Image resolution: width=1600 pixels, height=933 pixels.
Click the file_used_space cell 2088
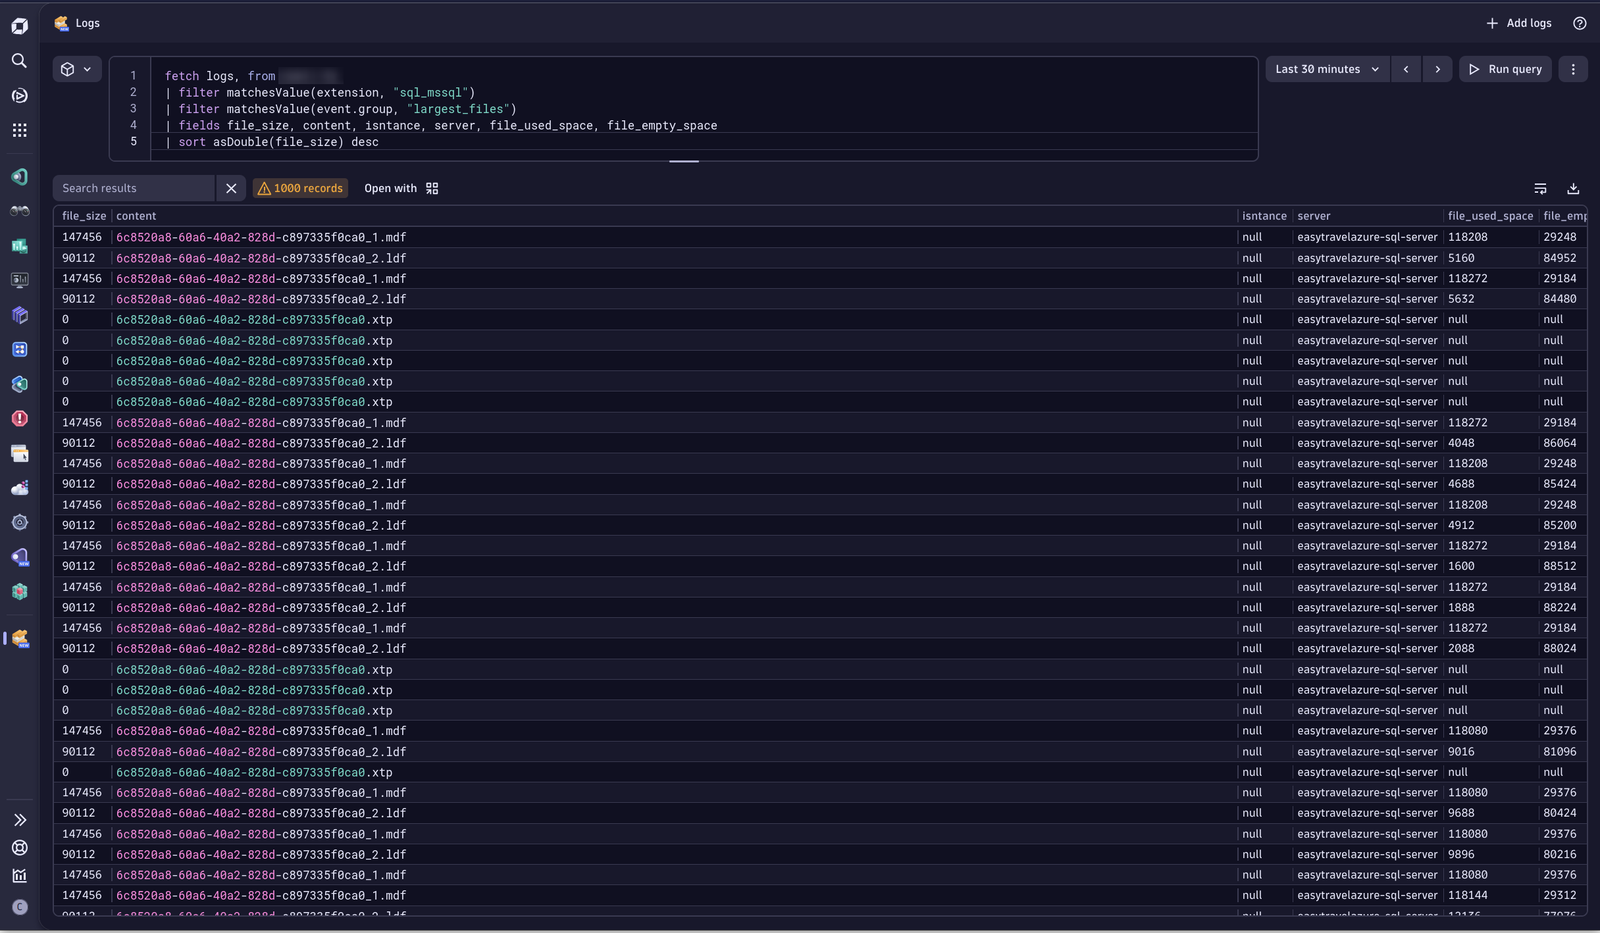tap(1461, 648)
